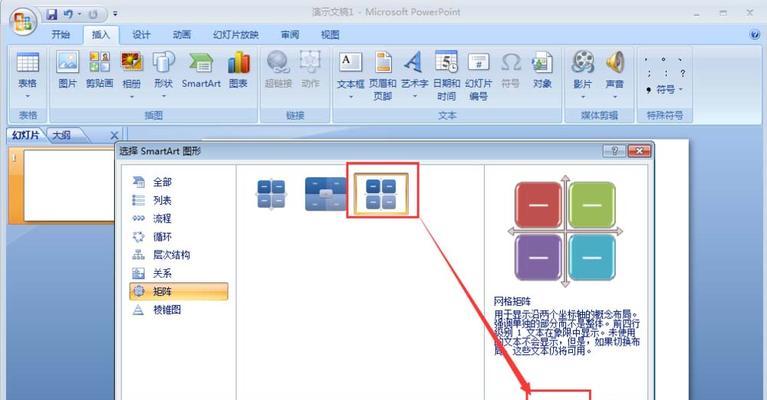Switch to the 视图 ribbon tab

[330, 35]
